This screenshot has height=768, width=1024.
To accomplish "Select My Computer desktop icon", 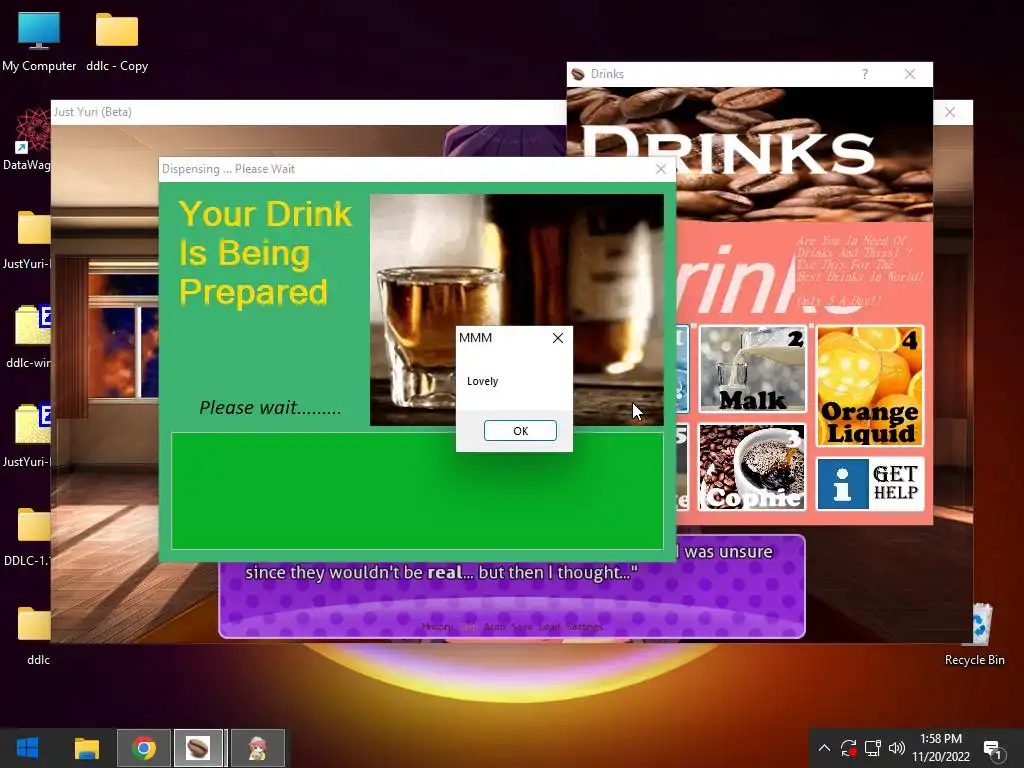I will click(x=39, y=41).
